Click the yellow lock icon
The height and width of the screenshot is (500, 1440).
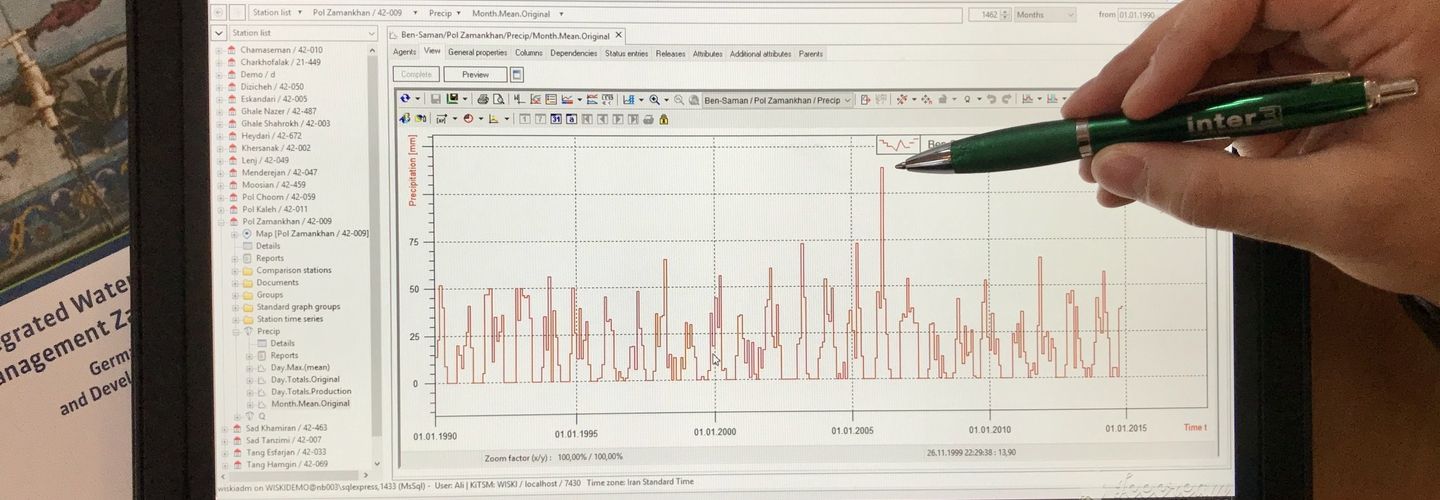pyautogui.click(x=663, y=119)
